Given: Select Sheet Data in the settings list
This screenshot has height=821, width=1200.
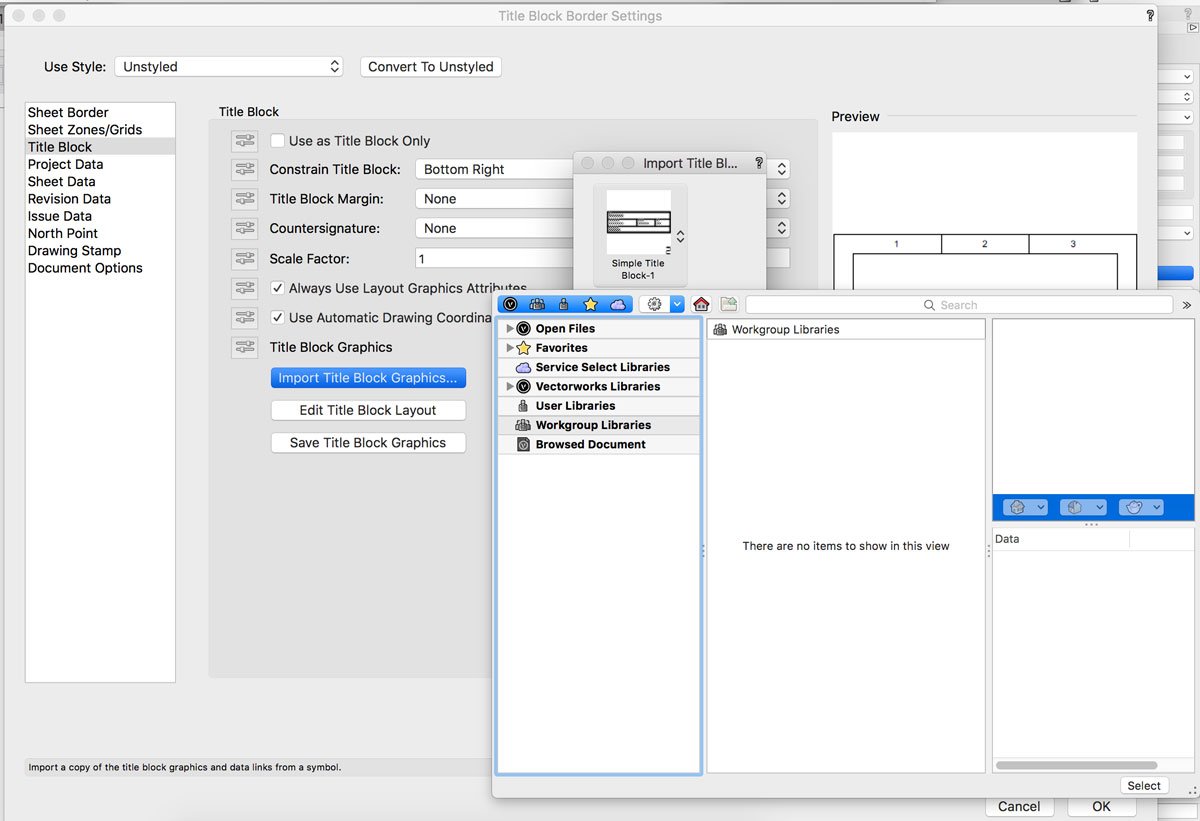Looking at the screenshot, I should coord(62,182).
